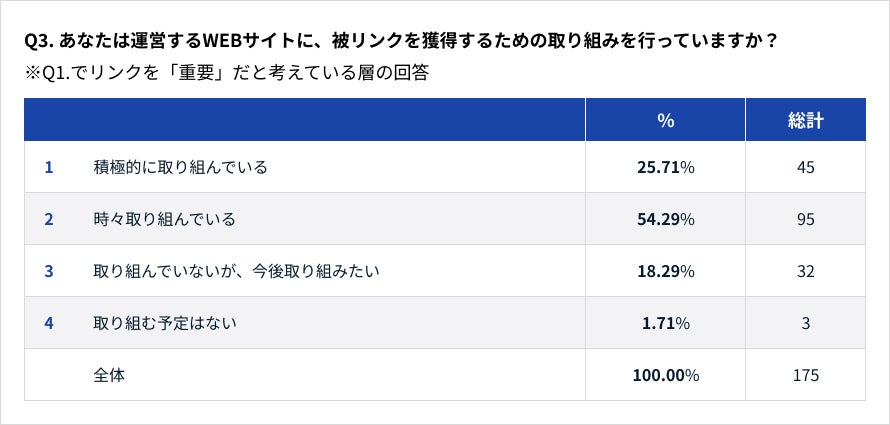Select the "積極的に取り組んでいる" row label

pyautogui.click(x=180, y=167)
